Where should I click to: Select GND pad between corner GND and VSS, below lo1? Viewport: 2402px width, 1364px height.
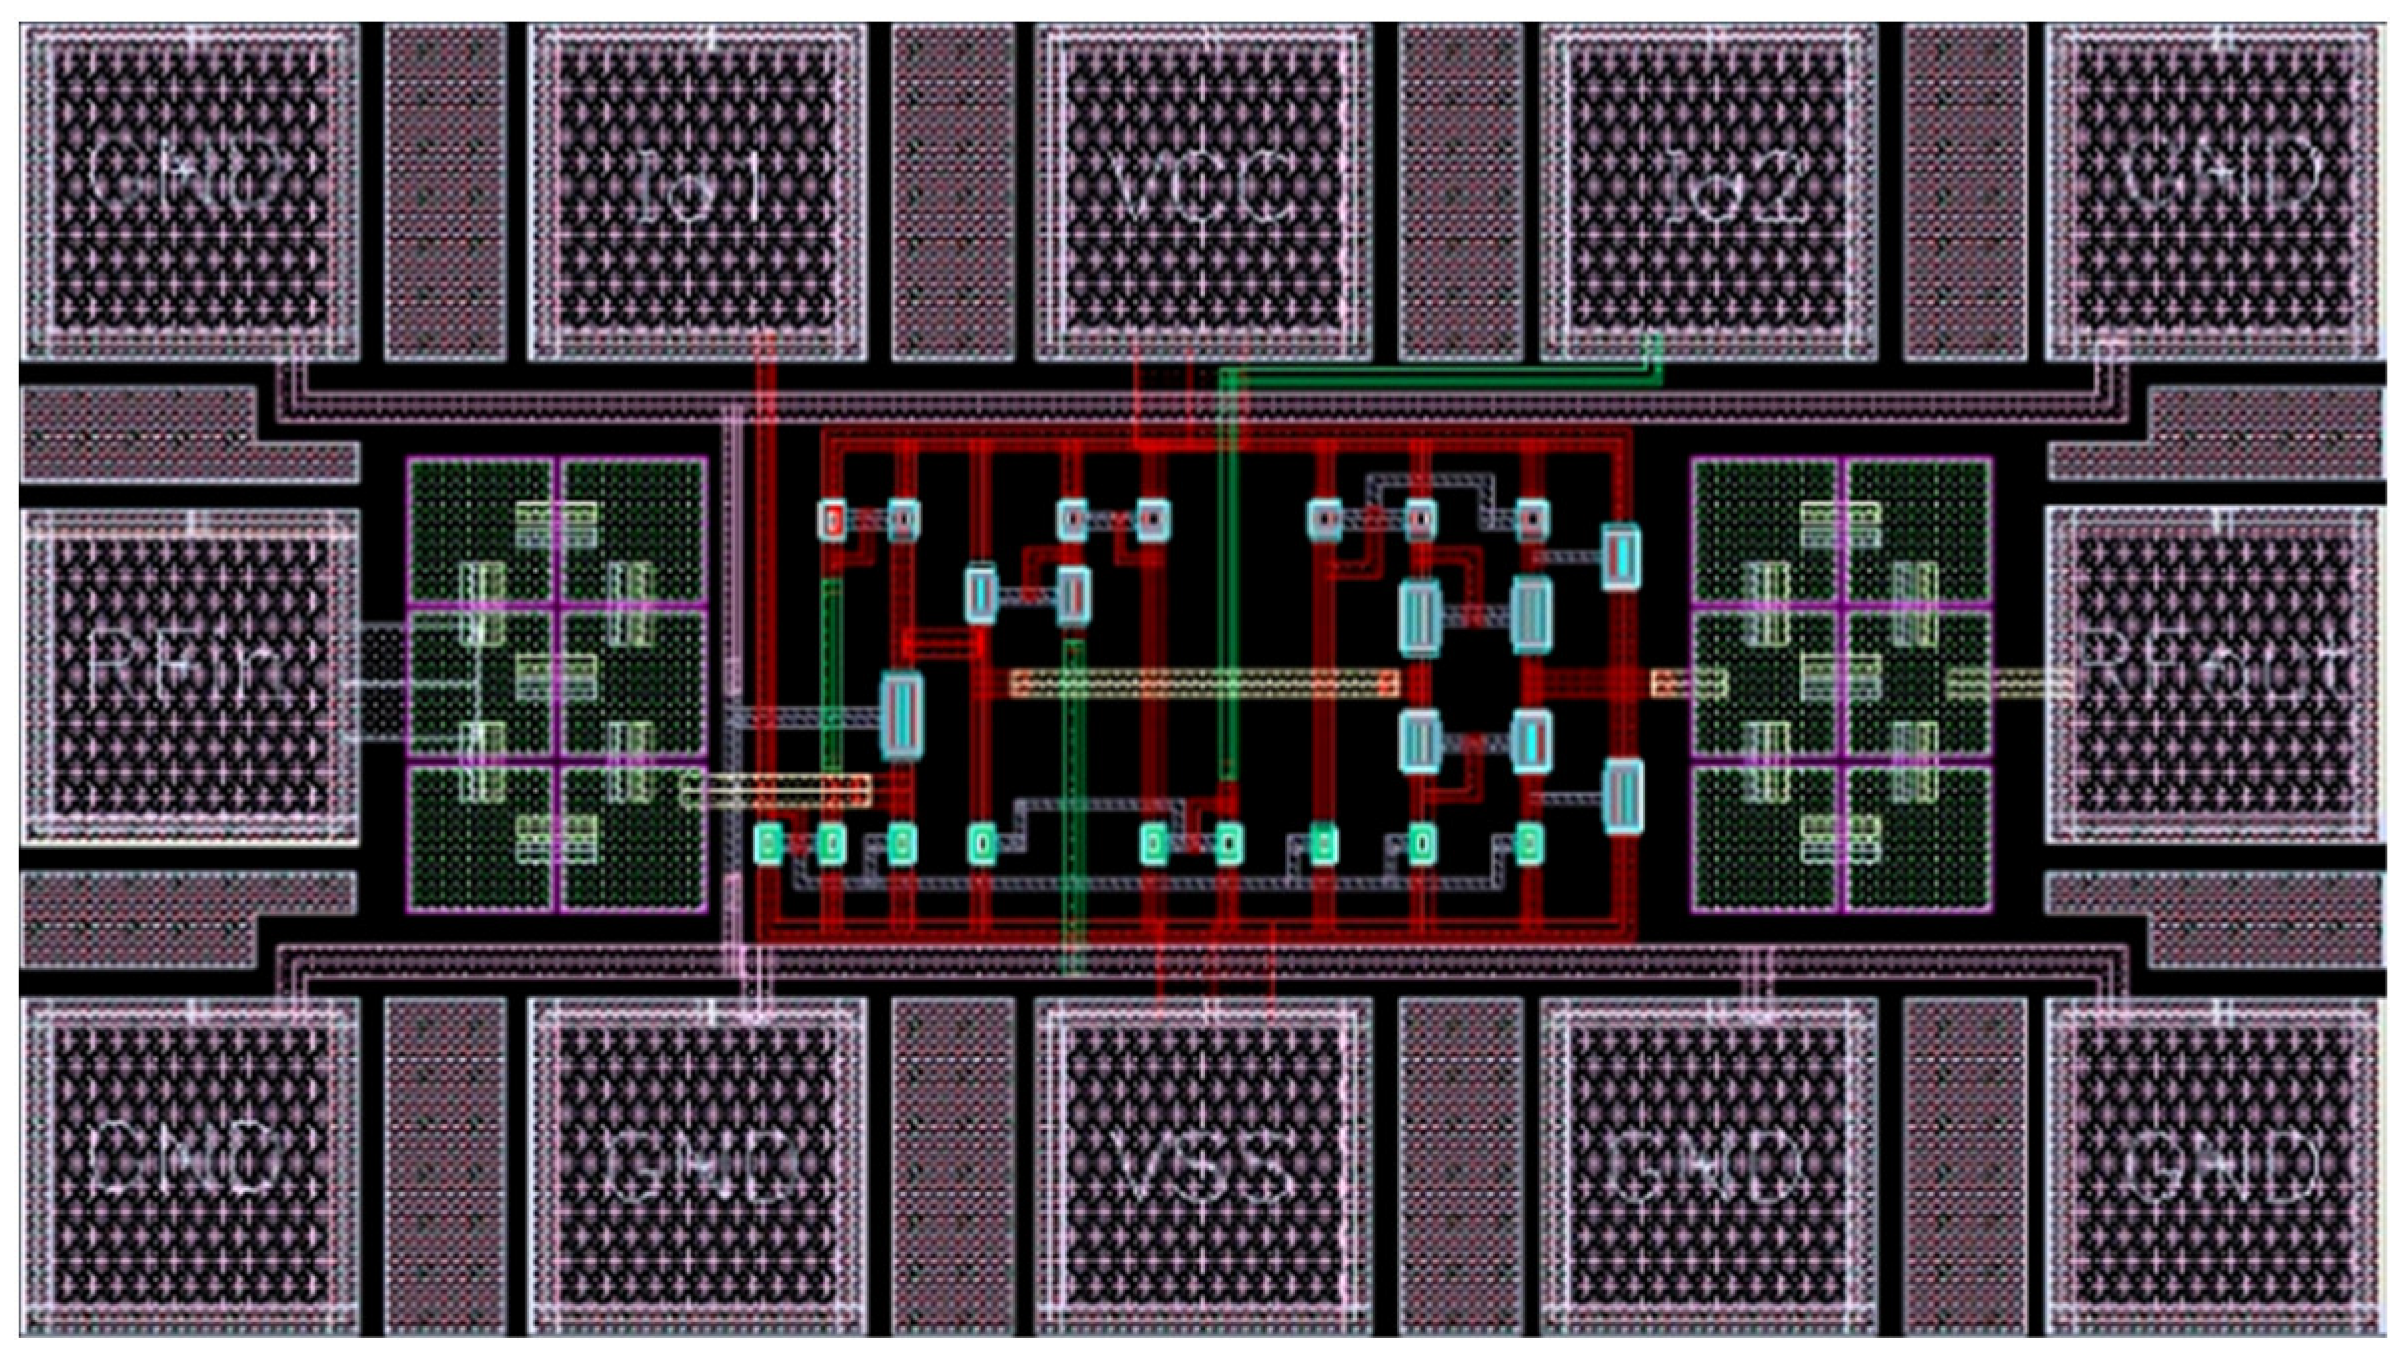pyautogui.click(x=697, y=1165)
